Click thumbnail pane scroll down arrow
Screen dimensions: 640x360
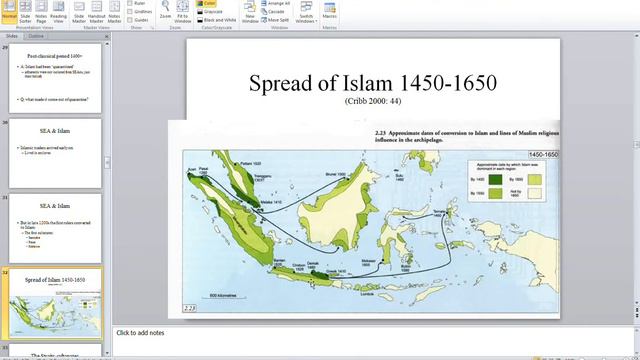tap(107, 353)
